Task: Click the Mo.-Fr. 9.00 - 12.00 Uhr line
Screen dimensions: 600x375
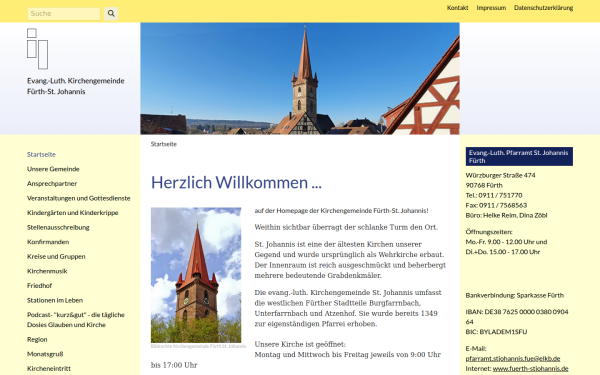Action: coord(506,242)
